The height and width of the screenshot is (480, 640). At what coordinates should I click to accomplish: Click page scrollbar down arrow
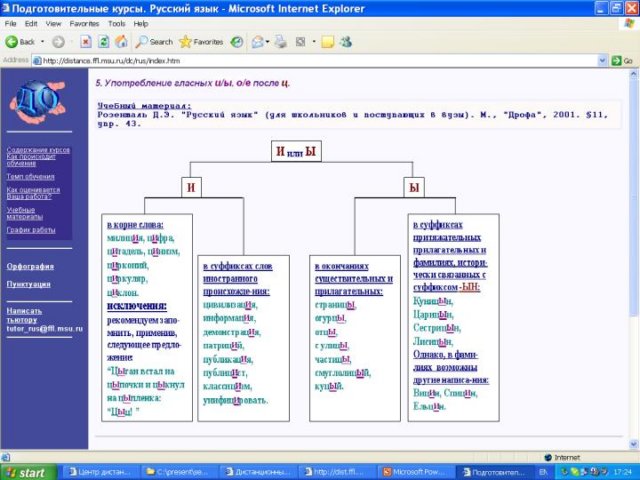pyautogui.click(x=633, y=444)
